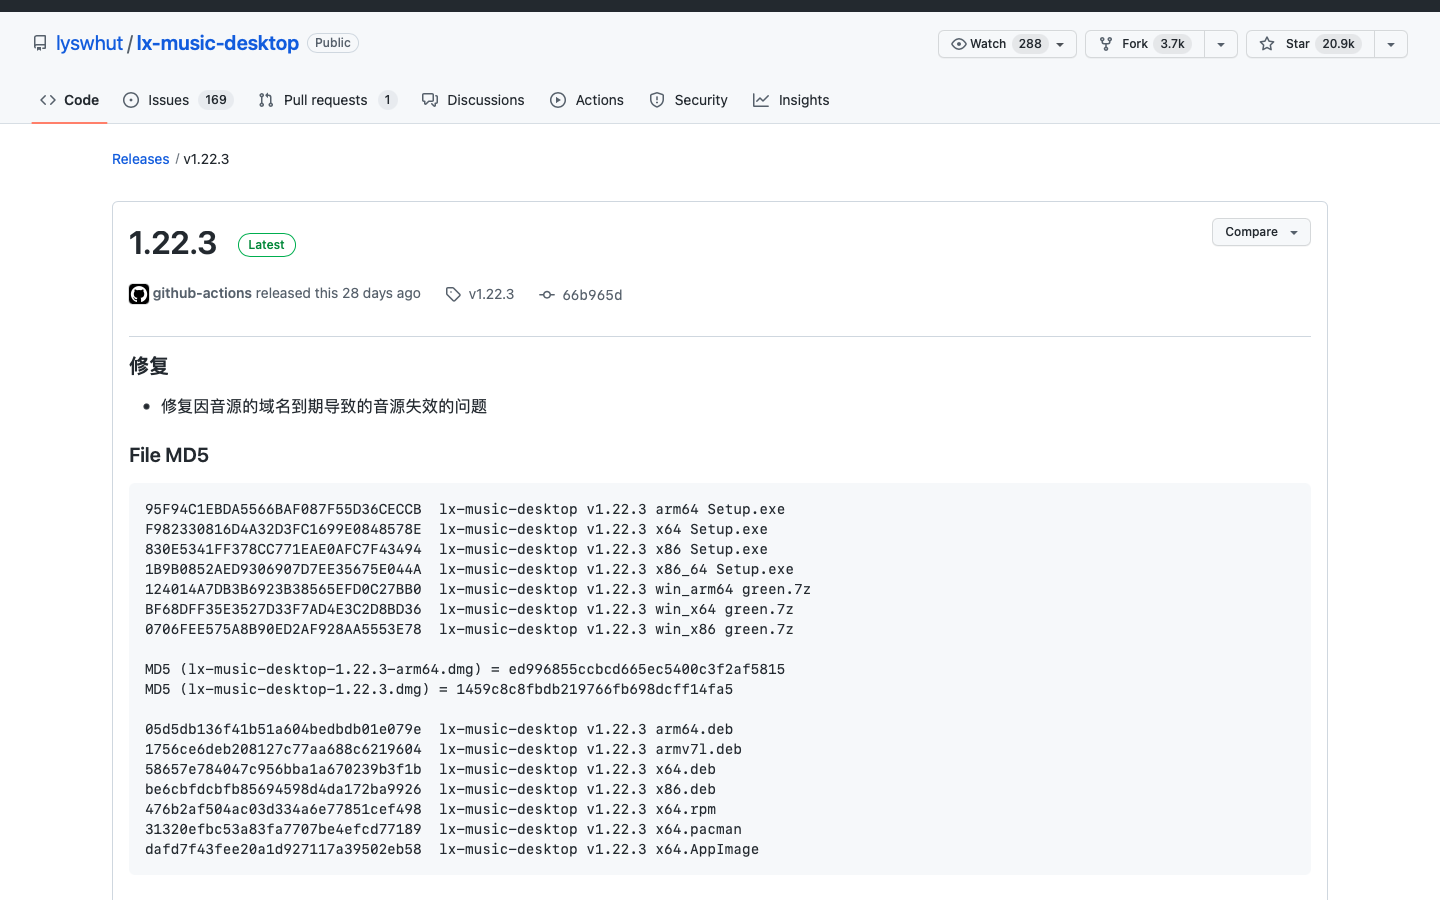1440x900 pixels.
Task: Click the repository icon beside lyswhut
Action: (x=40, y=43)
